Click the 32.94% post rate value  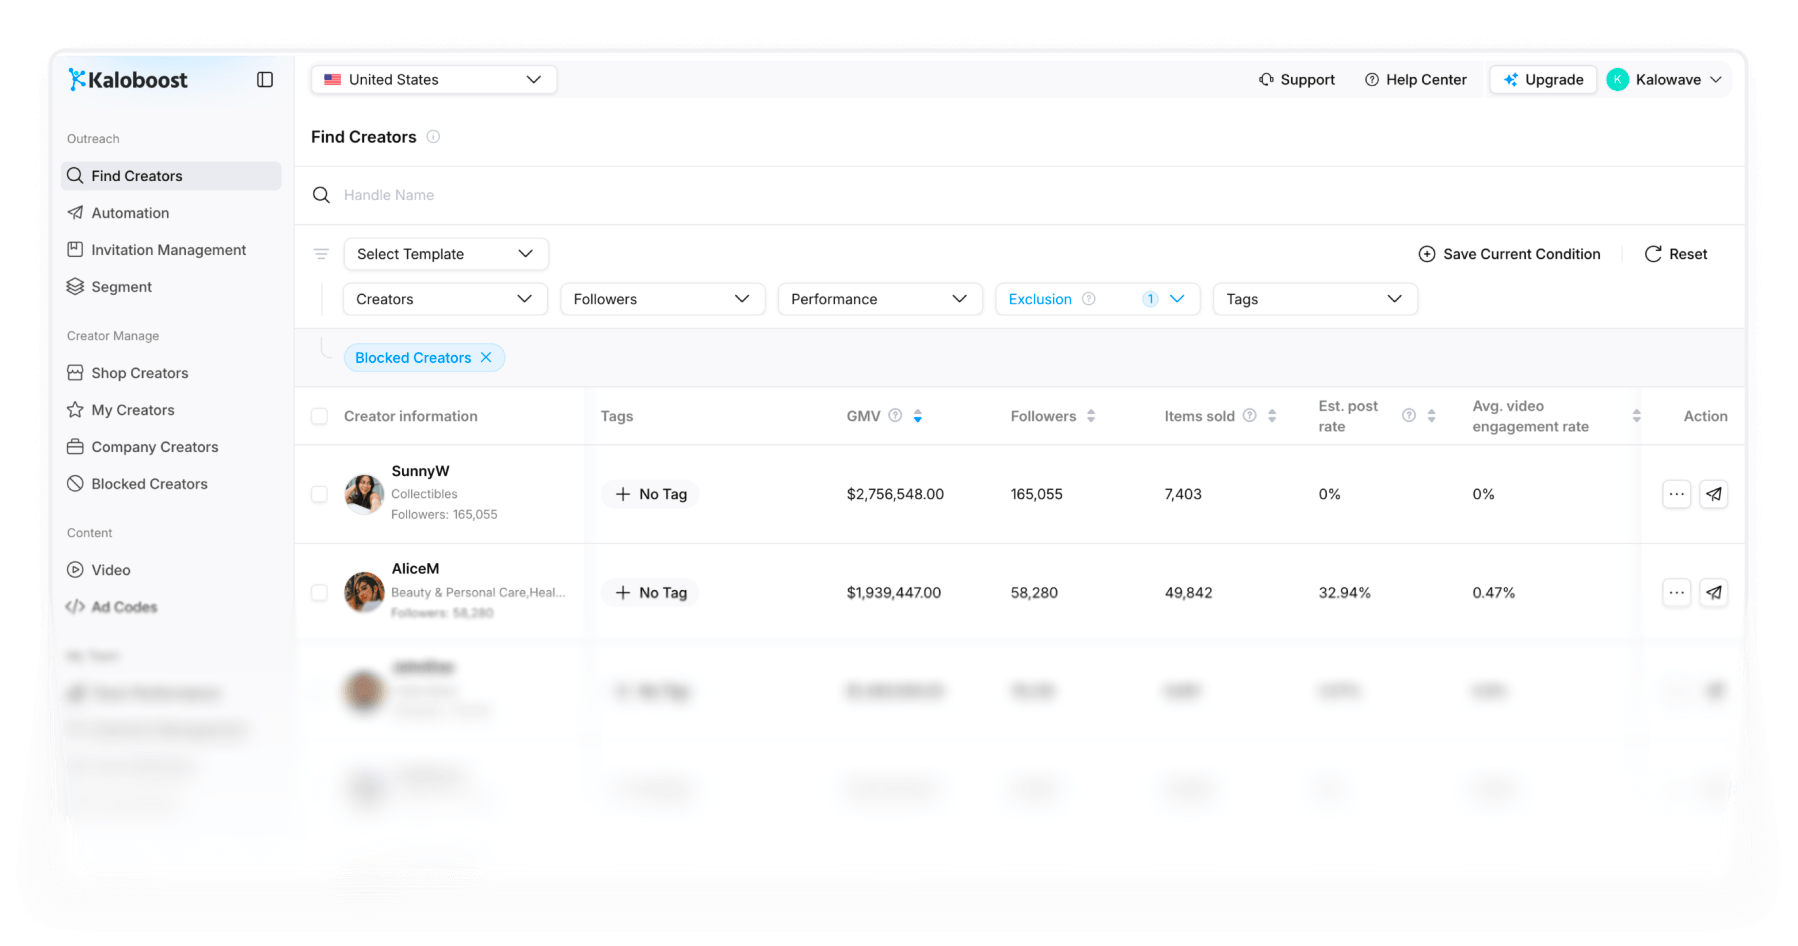click(1344, 593)
